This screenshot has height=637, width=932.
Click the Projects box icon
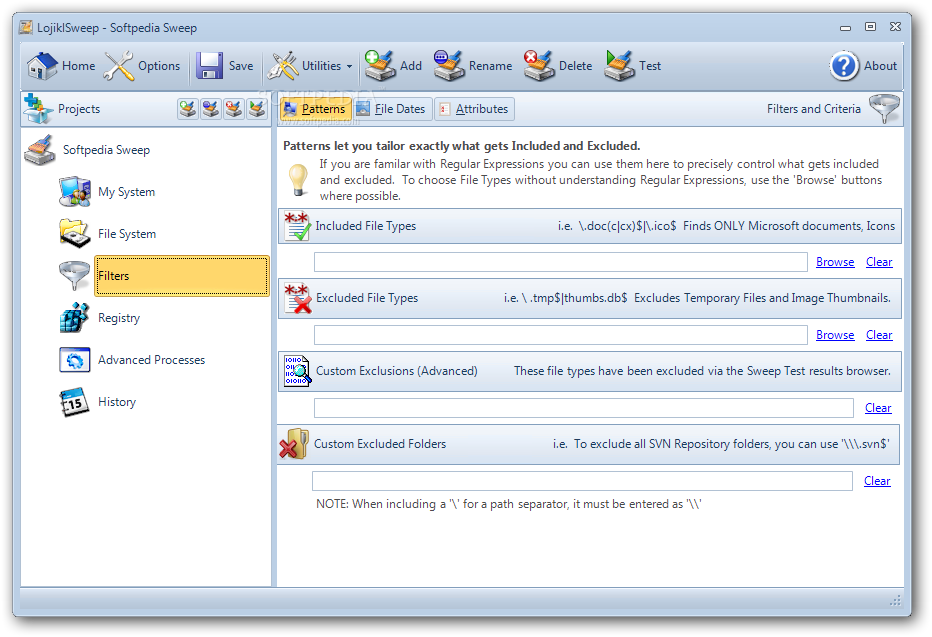[38, 109]
